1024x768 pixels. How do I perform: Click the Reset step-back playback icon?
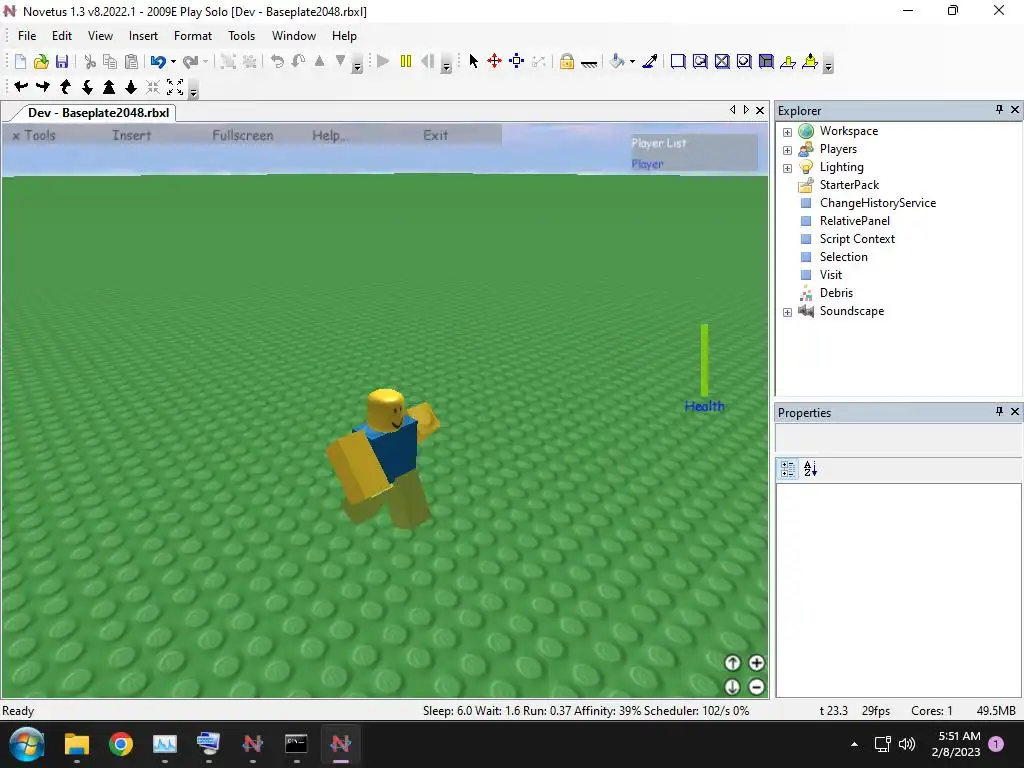tap(428, 61)
